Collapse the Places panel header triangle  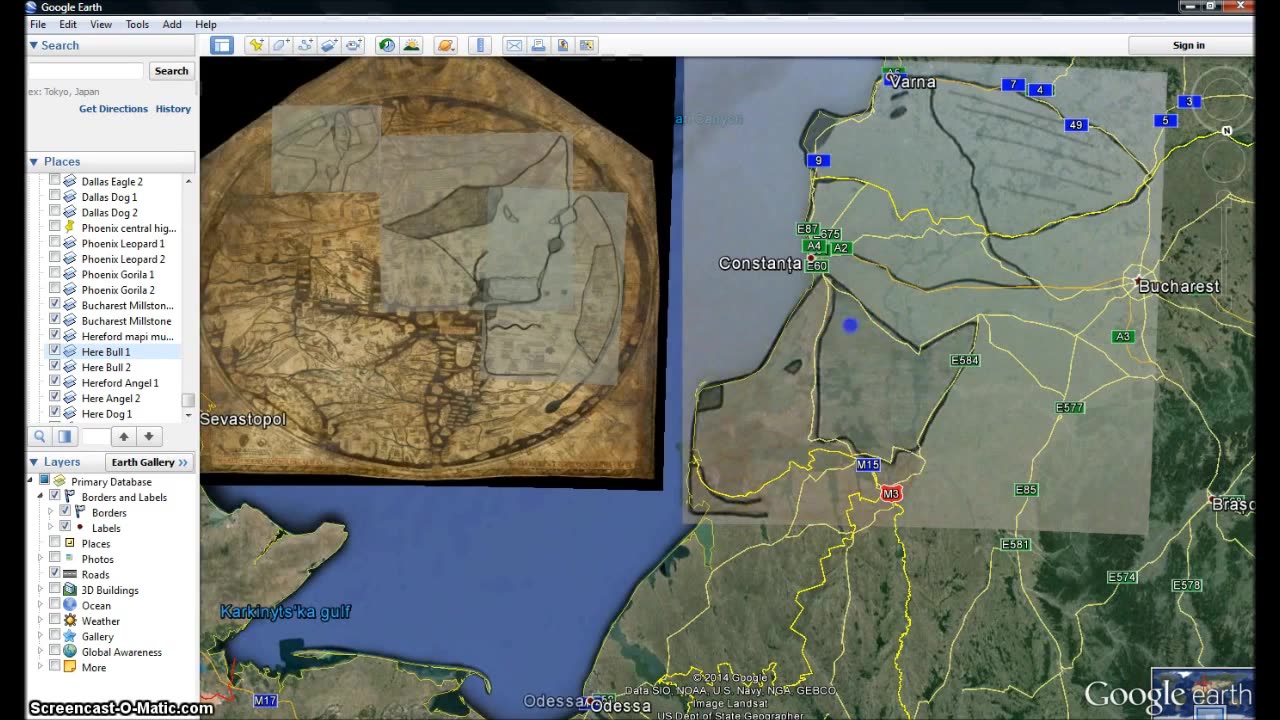[33, 161]
